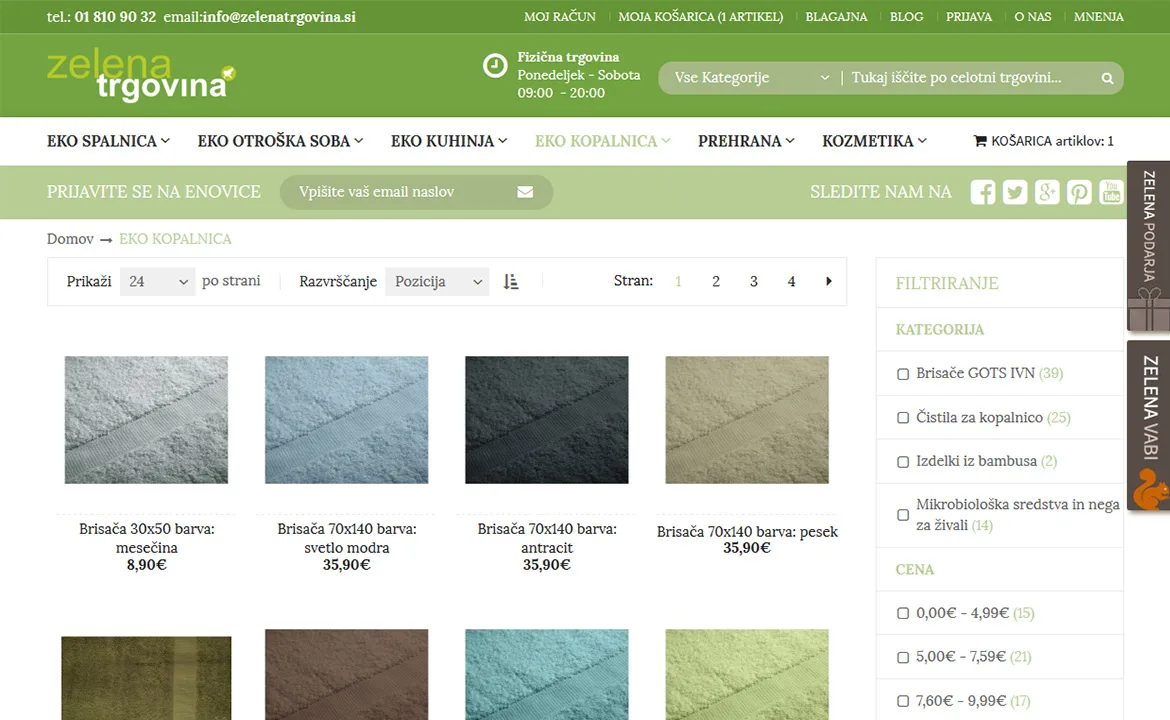Open the Facebook social icon

coord(983,192)
